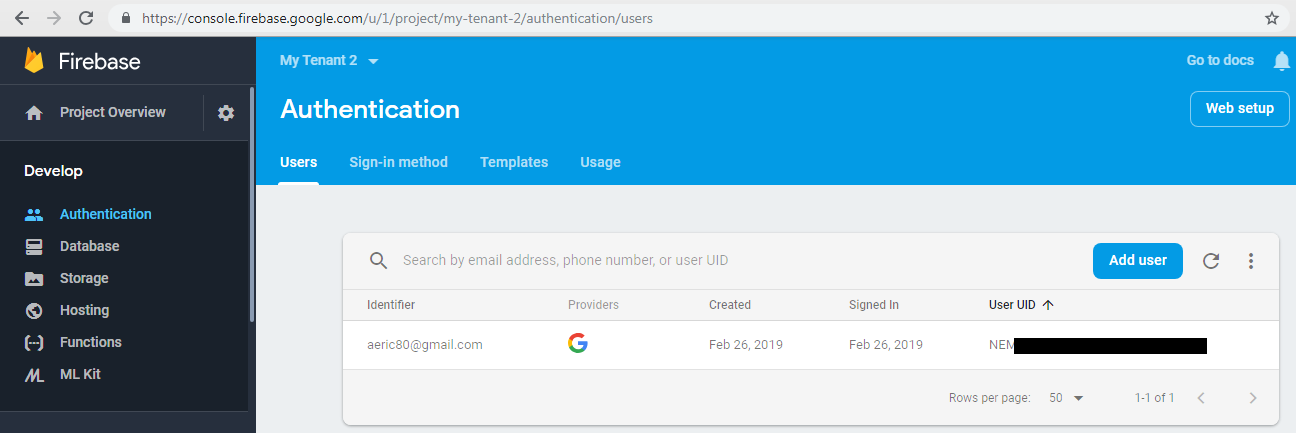1296x433 pixels.
Task: Follow the Go to docs link
Action: tap(1220, 61)
